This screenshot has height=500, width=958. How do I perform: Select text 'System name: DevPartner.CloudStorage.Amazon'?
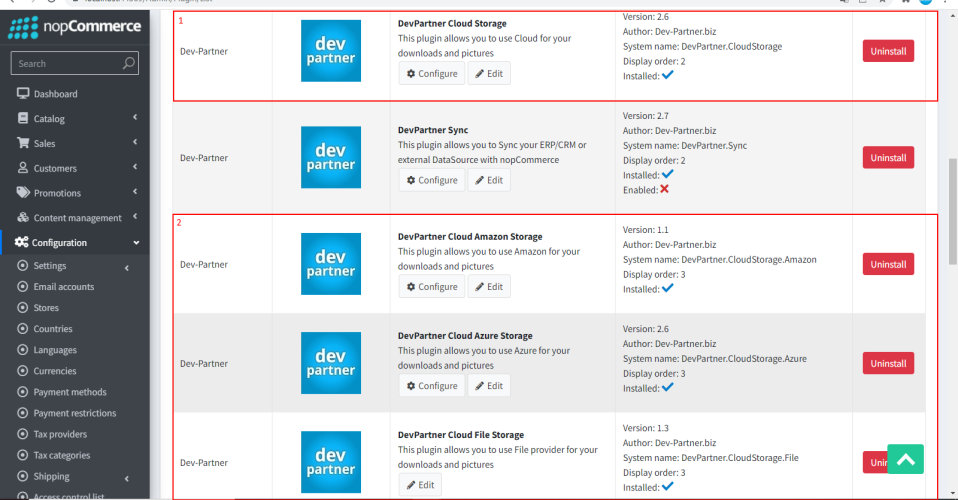[719, 260]
